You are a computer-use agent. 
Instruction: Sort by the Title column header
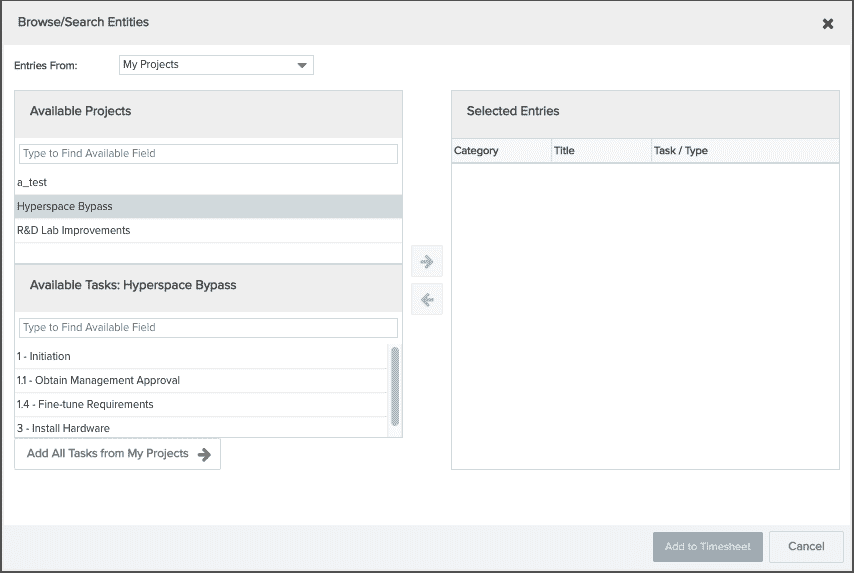coord(600,151)
